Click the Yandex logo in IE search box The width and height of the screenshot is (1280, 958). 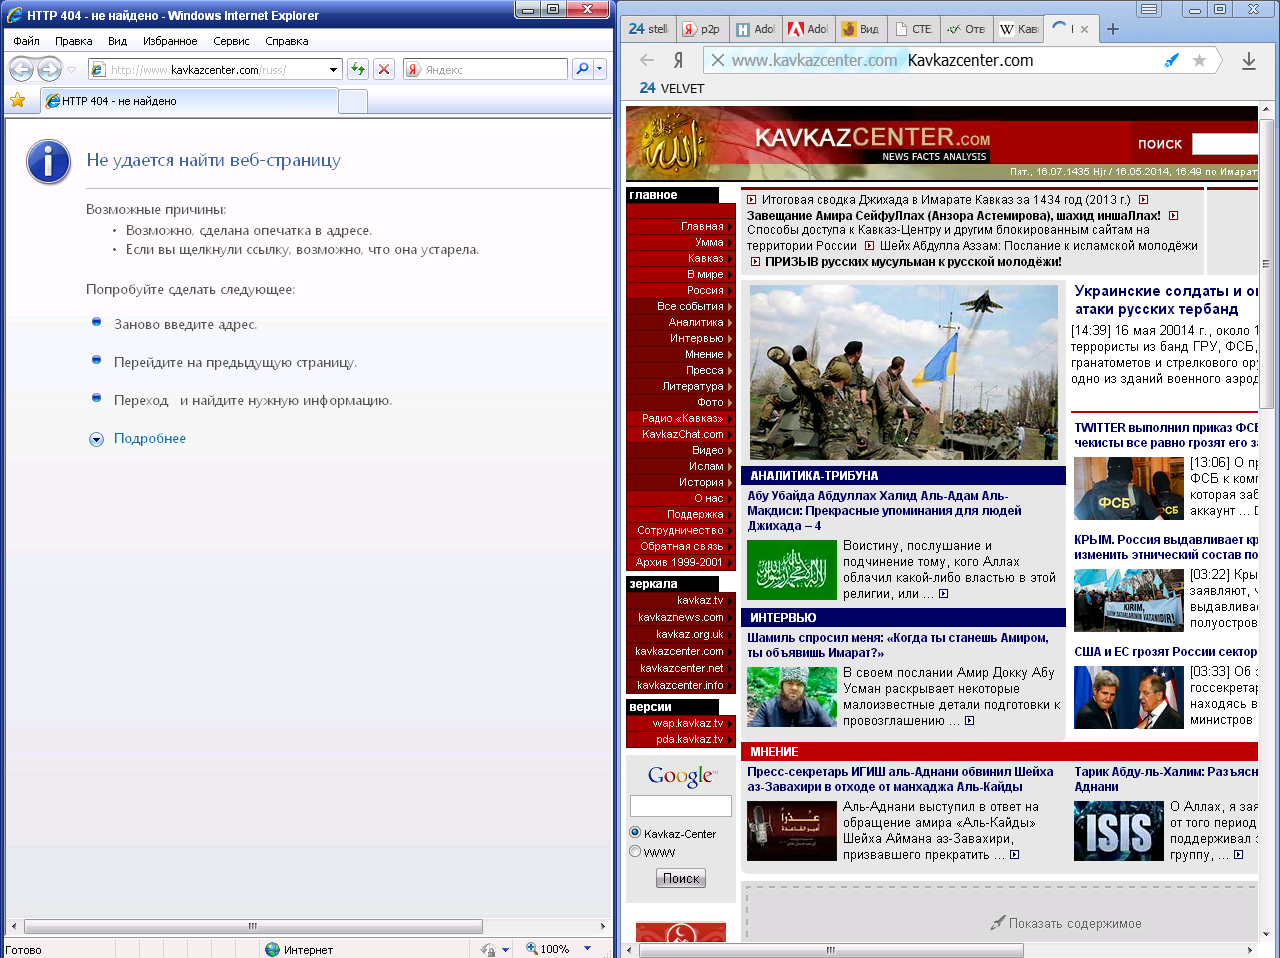[x=413, y=69]
